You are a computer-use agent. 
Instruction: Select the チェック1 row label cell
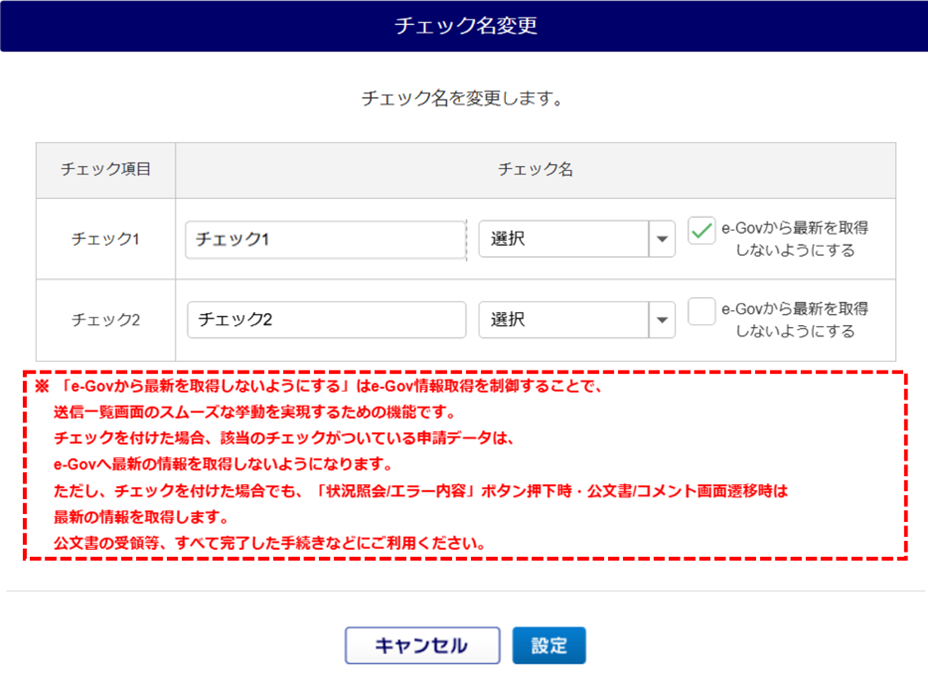tap(106, 239)
